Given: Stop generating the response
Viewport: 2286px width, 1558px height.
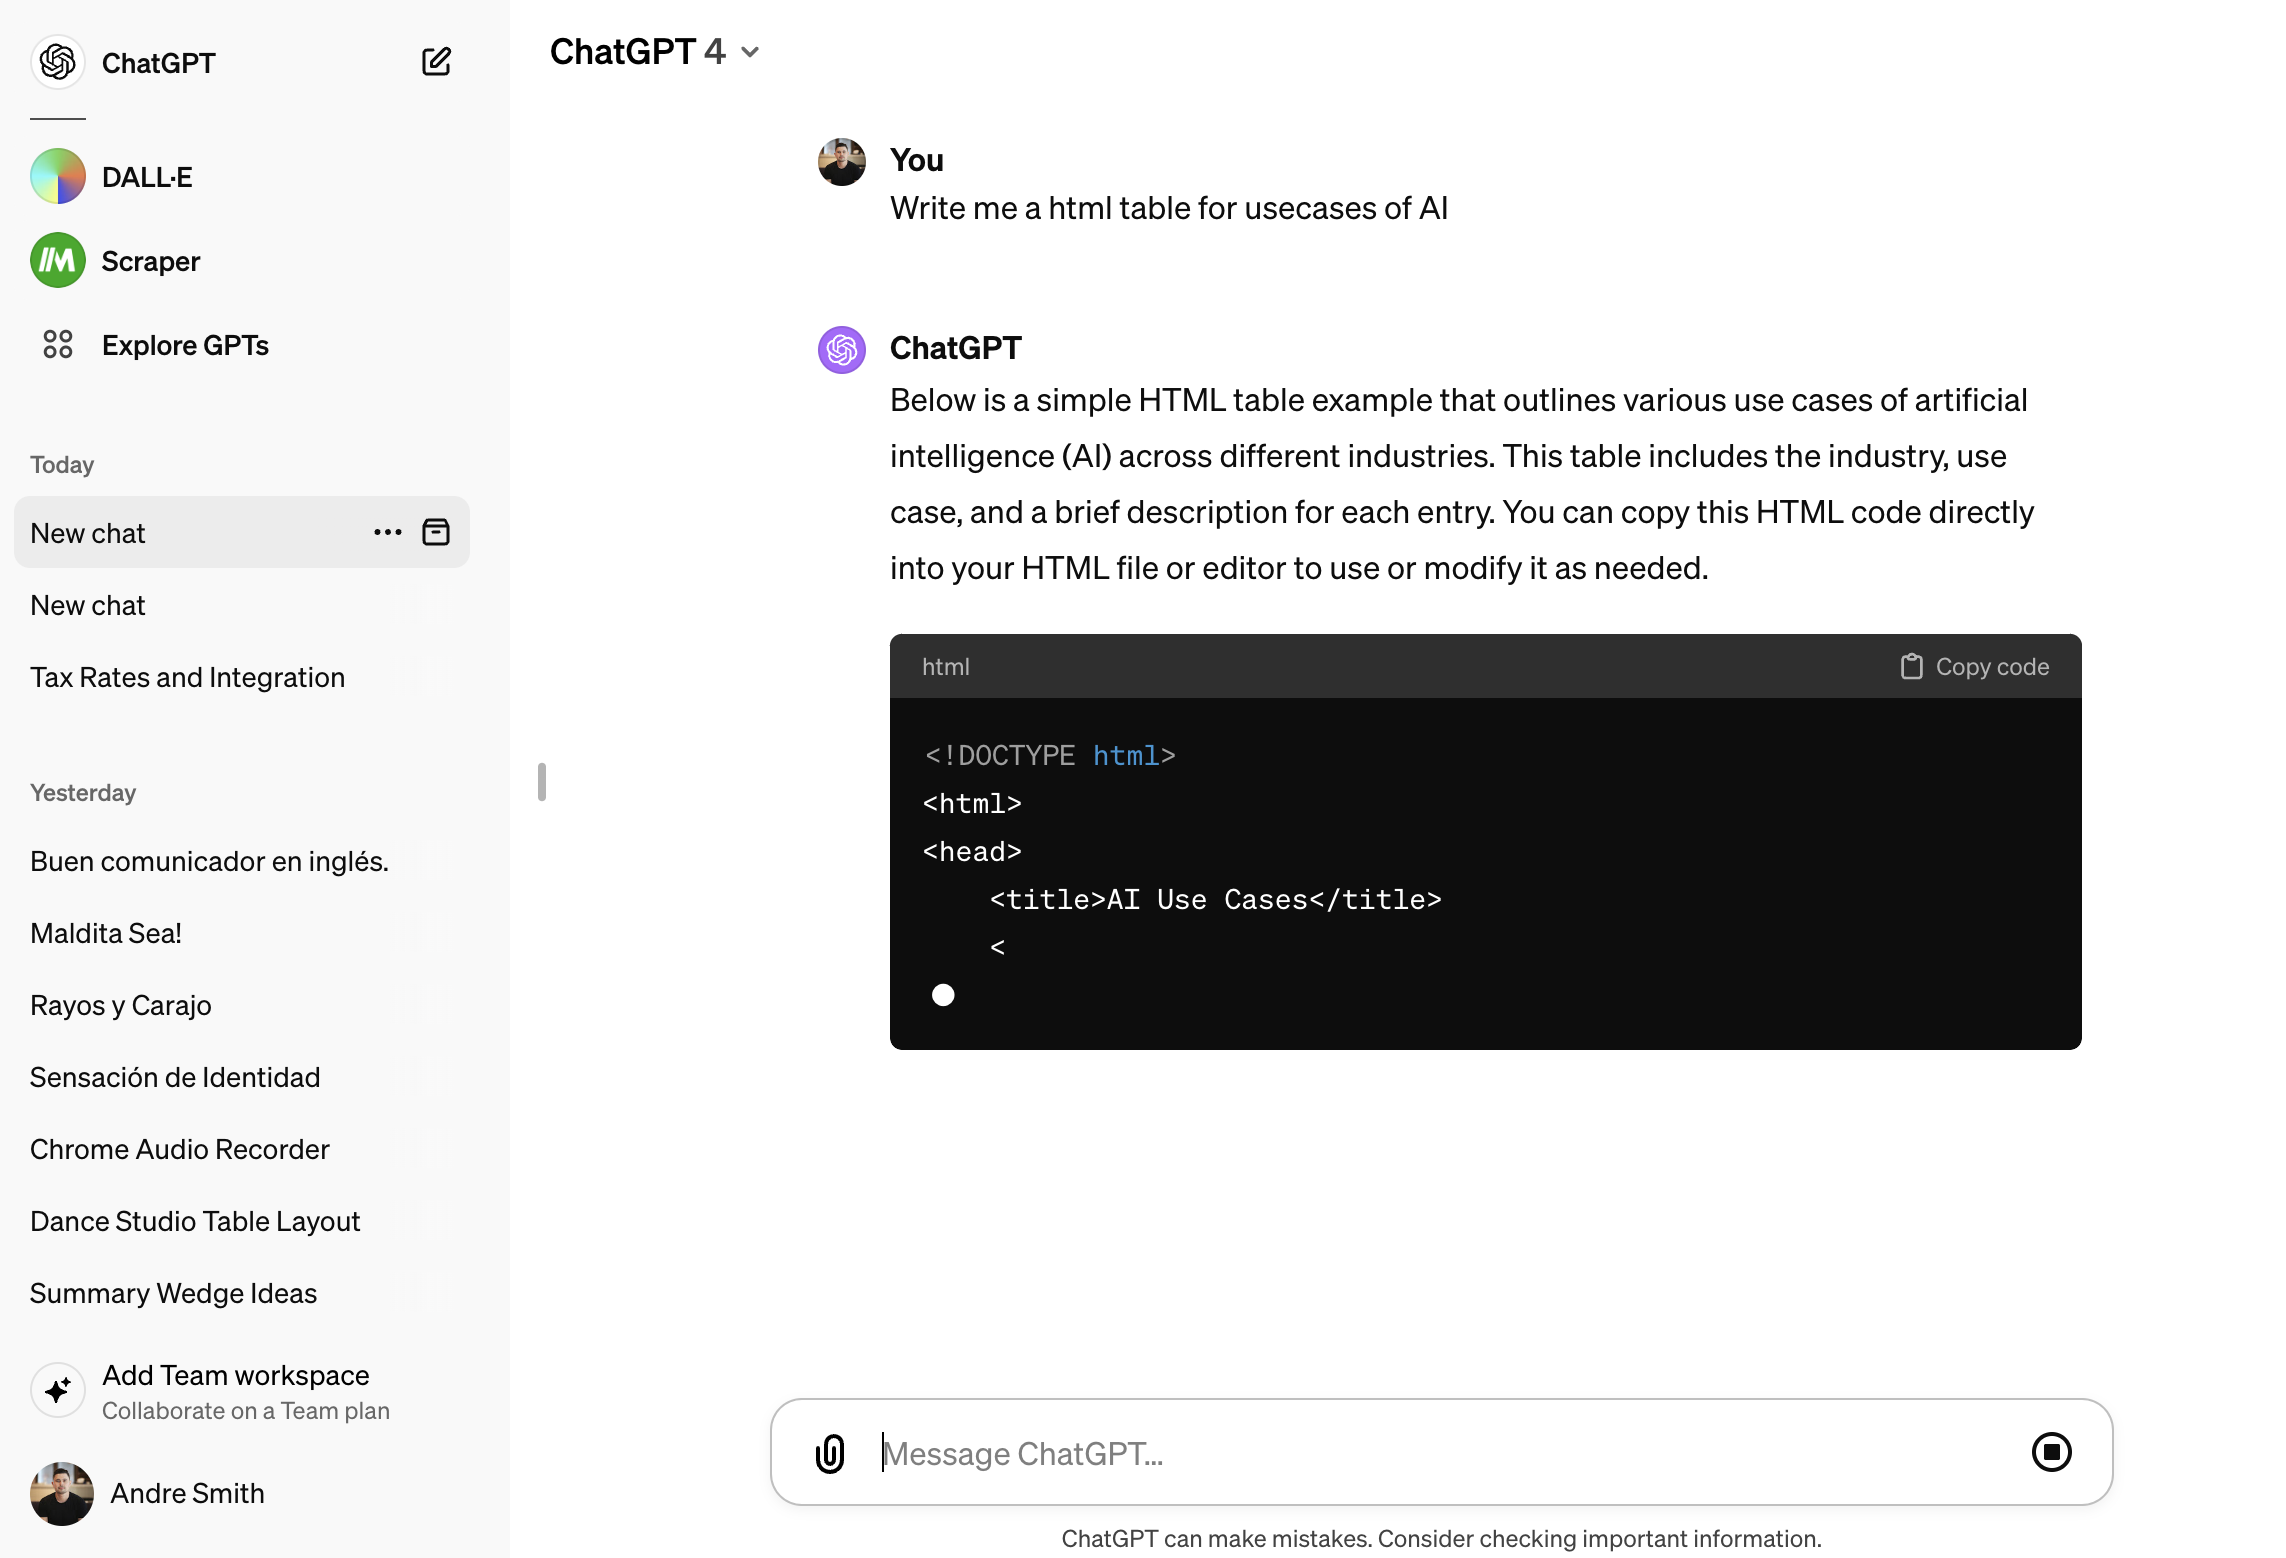Looking at the screenshot, I should click(x=2051, y=1452).
